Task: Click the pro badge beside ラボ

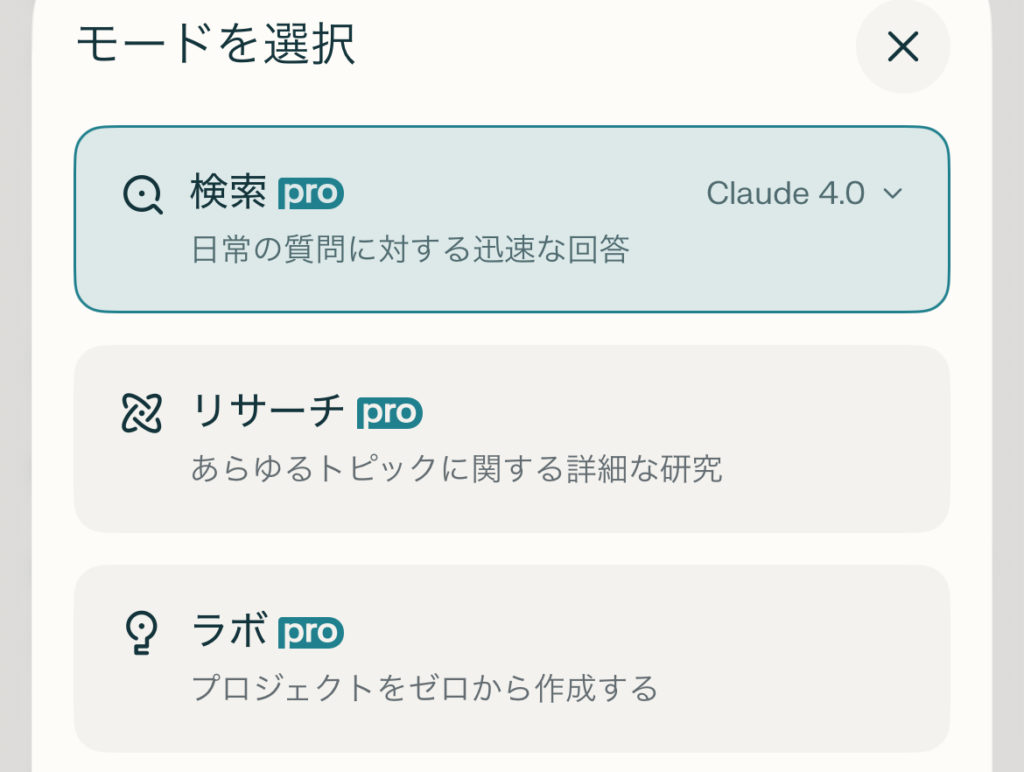Action: 311,631
